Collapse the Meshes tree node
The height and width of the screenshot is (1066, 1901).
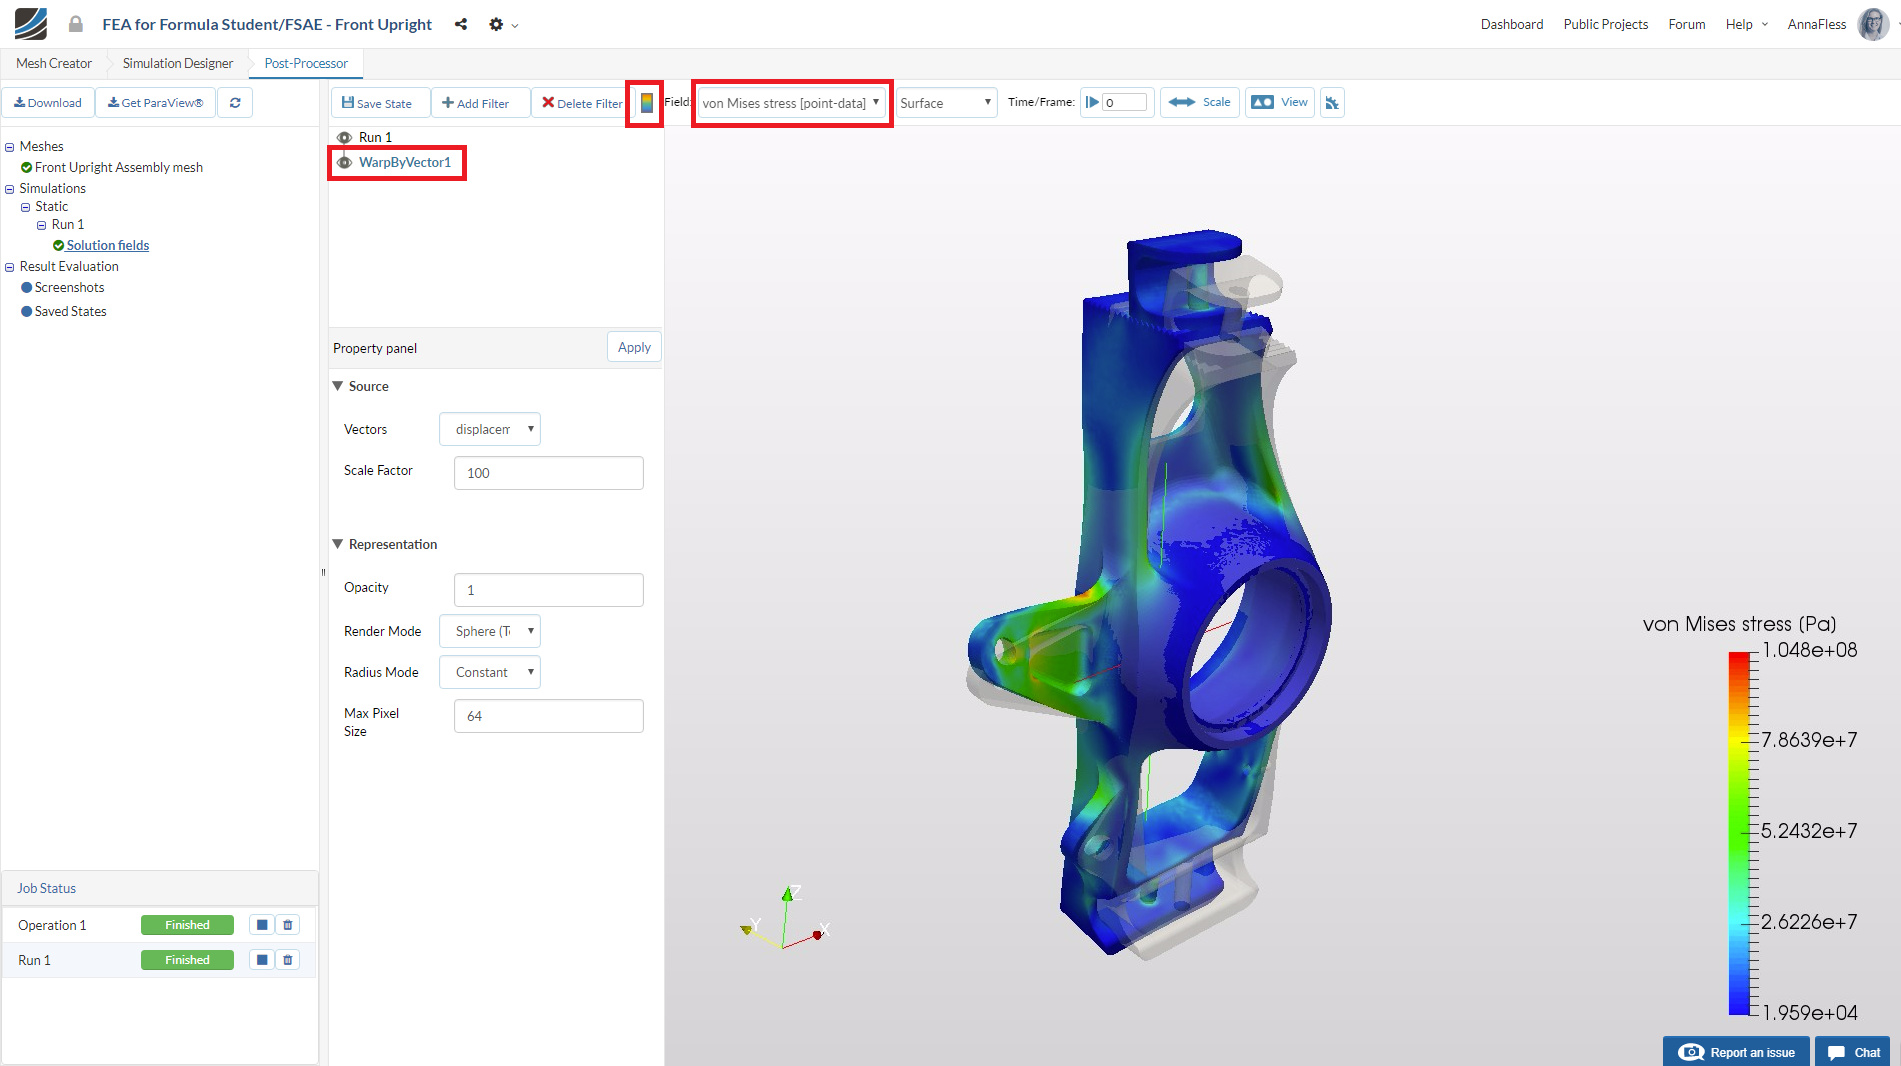[x=10, y=147]
